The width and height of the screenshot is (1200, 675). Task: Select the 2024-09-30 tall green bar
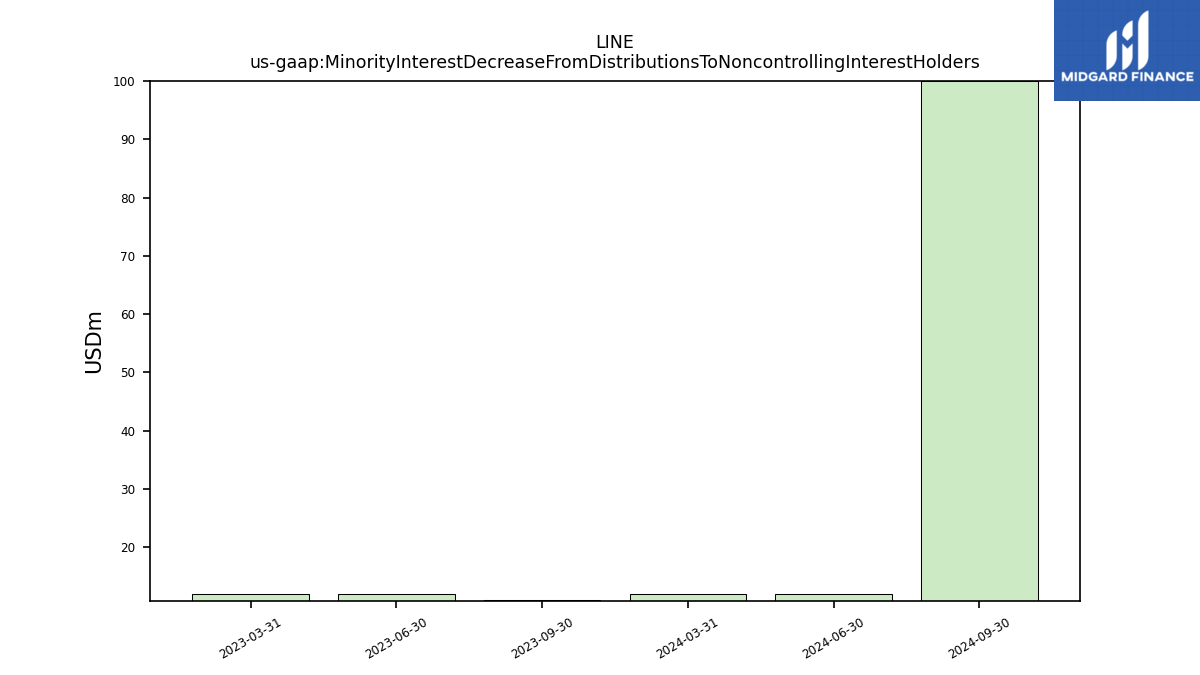pos(979,341)
